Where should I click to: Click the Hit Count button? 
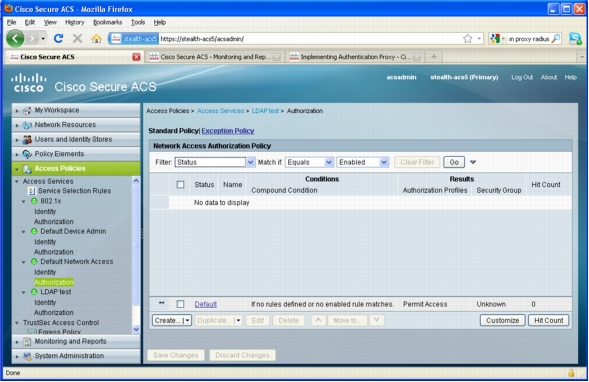coord(548,320)
